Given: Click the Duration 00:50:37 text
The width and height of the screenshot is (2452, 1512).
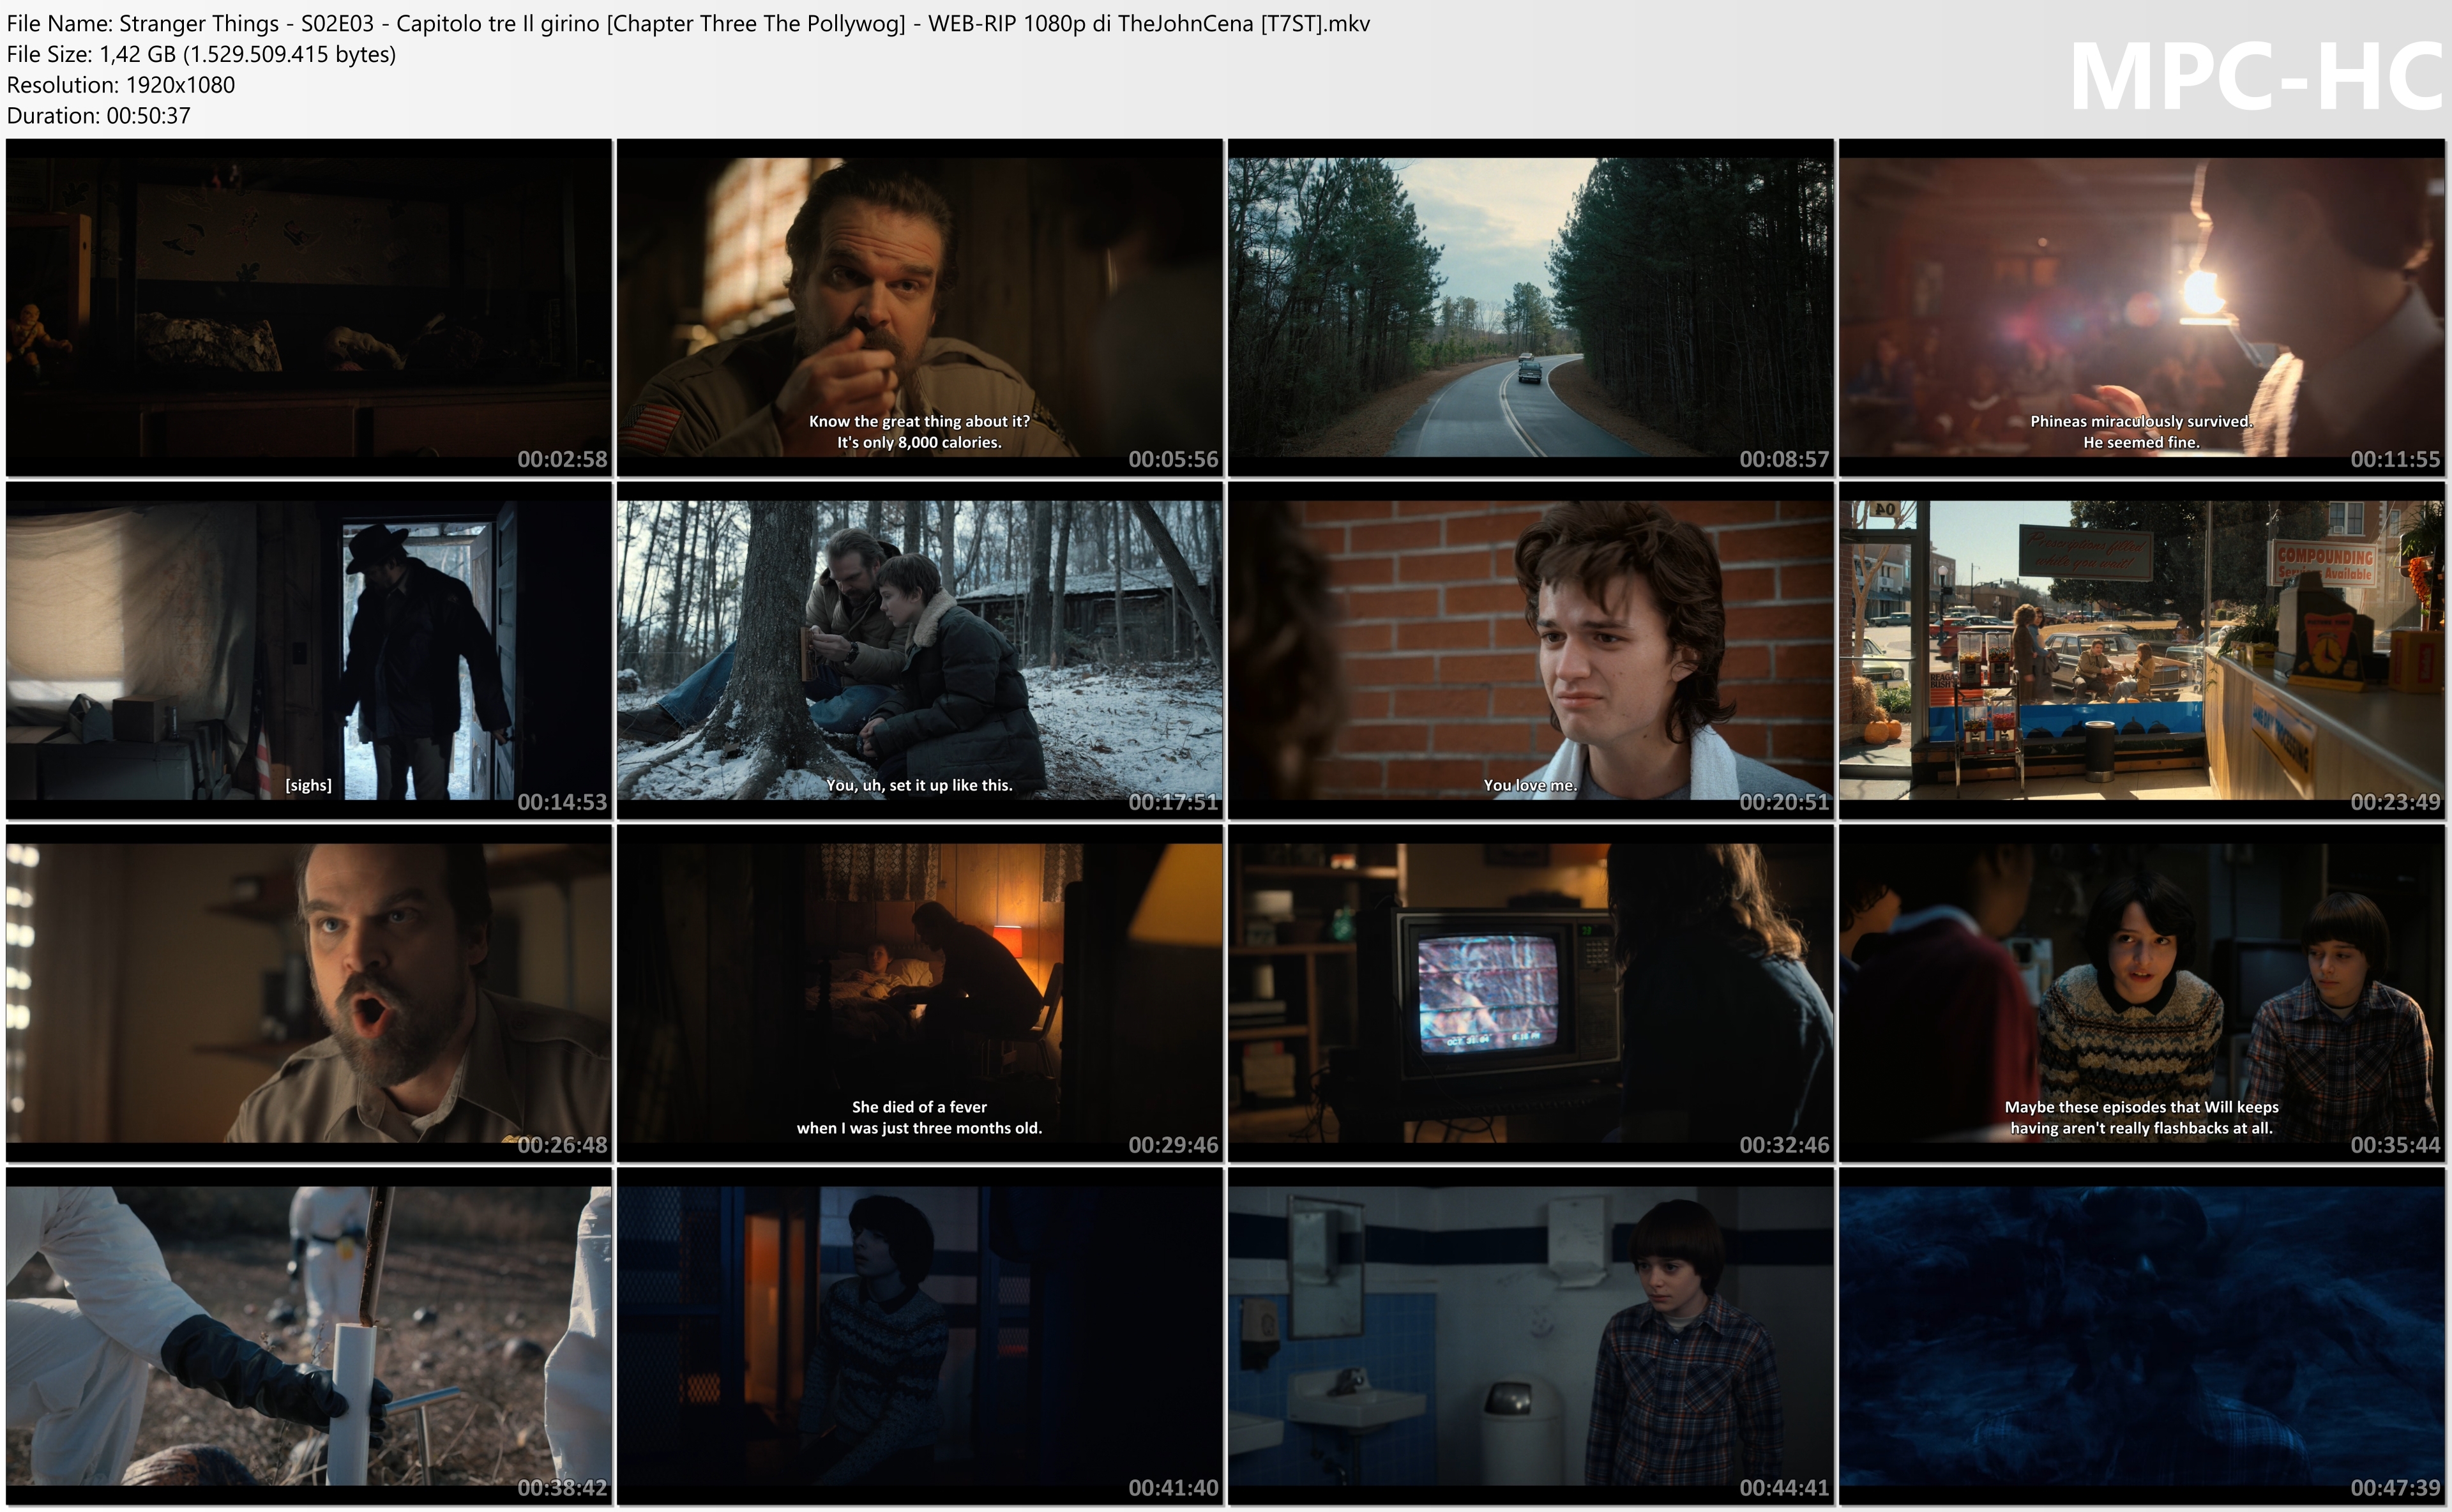Looking at the screenshot, I should click(98, 115).
